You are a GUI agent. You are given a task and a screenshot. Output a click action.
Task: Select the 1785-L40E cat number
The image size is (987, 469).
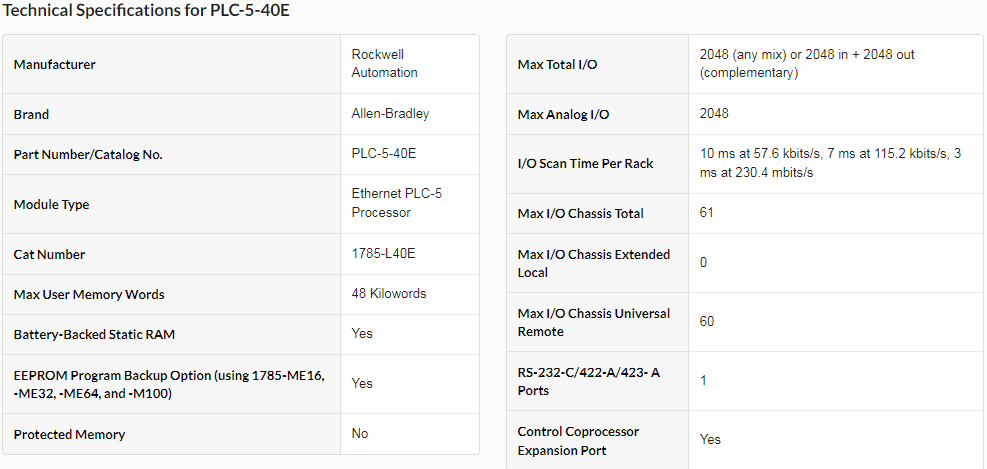click(383, 254)
